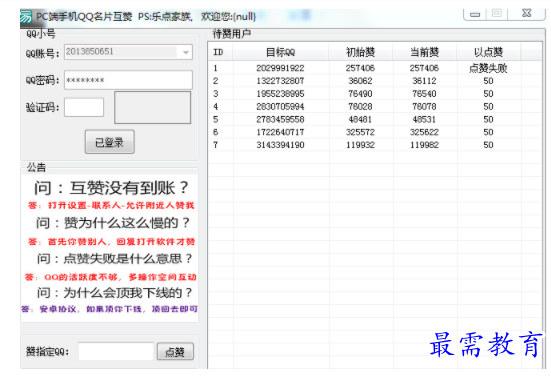Click red answer 打开设置-联系人-允许附近人赞我
The width and height of the screenshot is (551, 376).
click(121, 206)
